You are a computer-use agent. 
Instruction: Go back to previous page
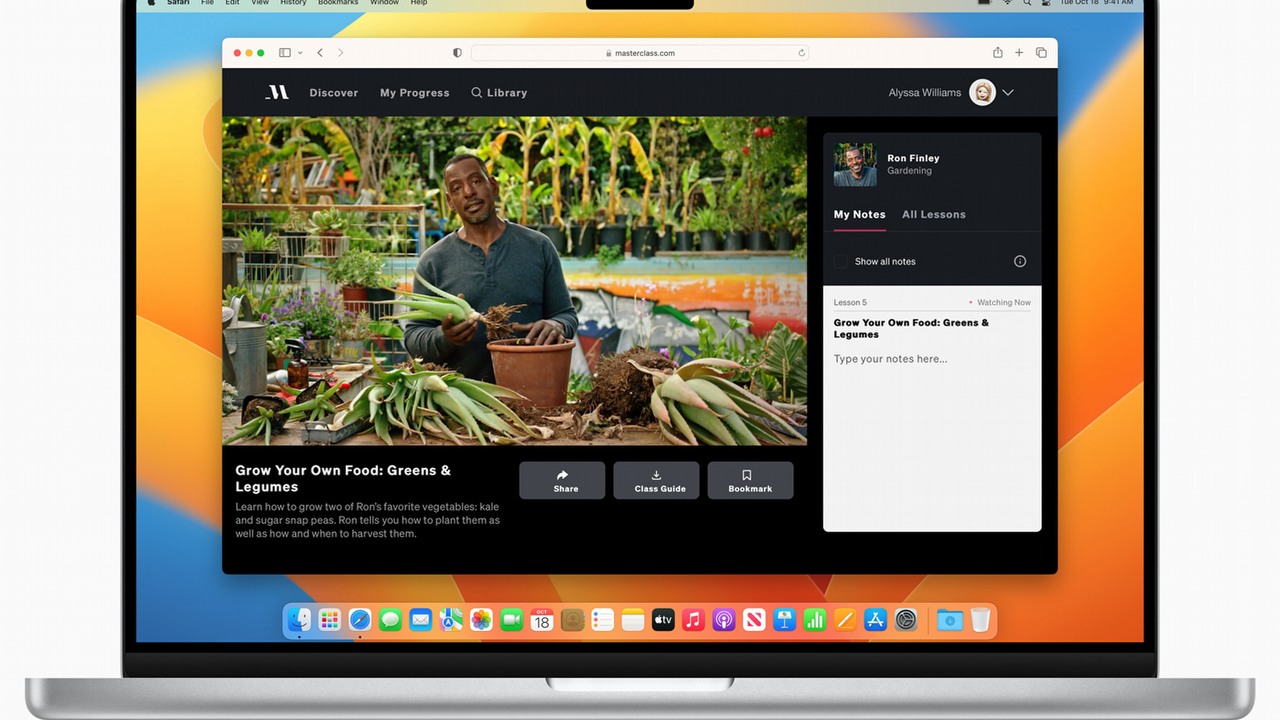click(x=320, y=53)
